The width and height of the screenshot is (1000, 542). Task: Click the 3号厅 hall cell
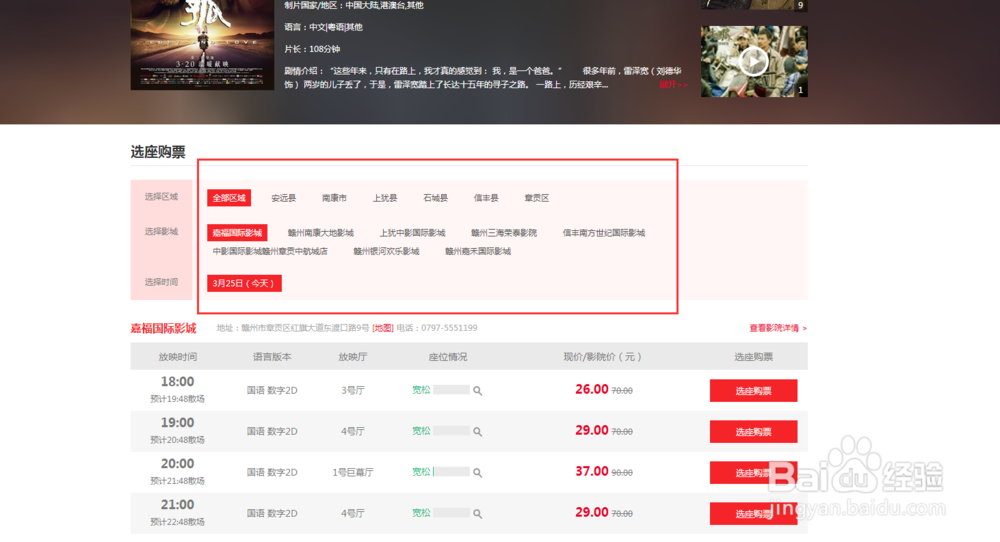pyautogui.click(x=353, y=390)
